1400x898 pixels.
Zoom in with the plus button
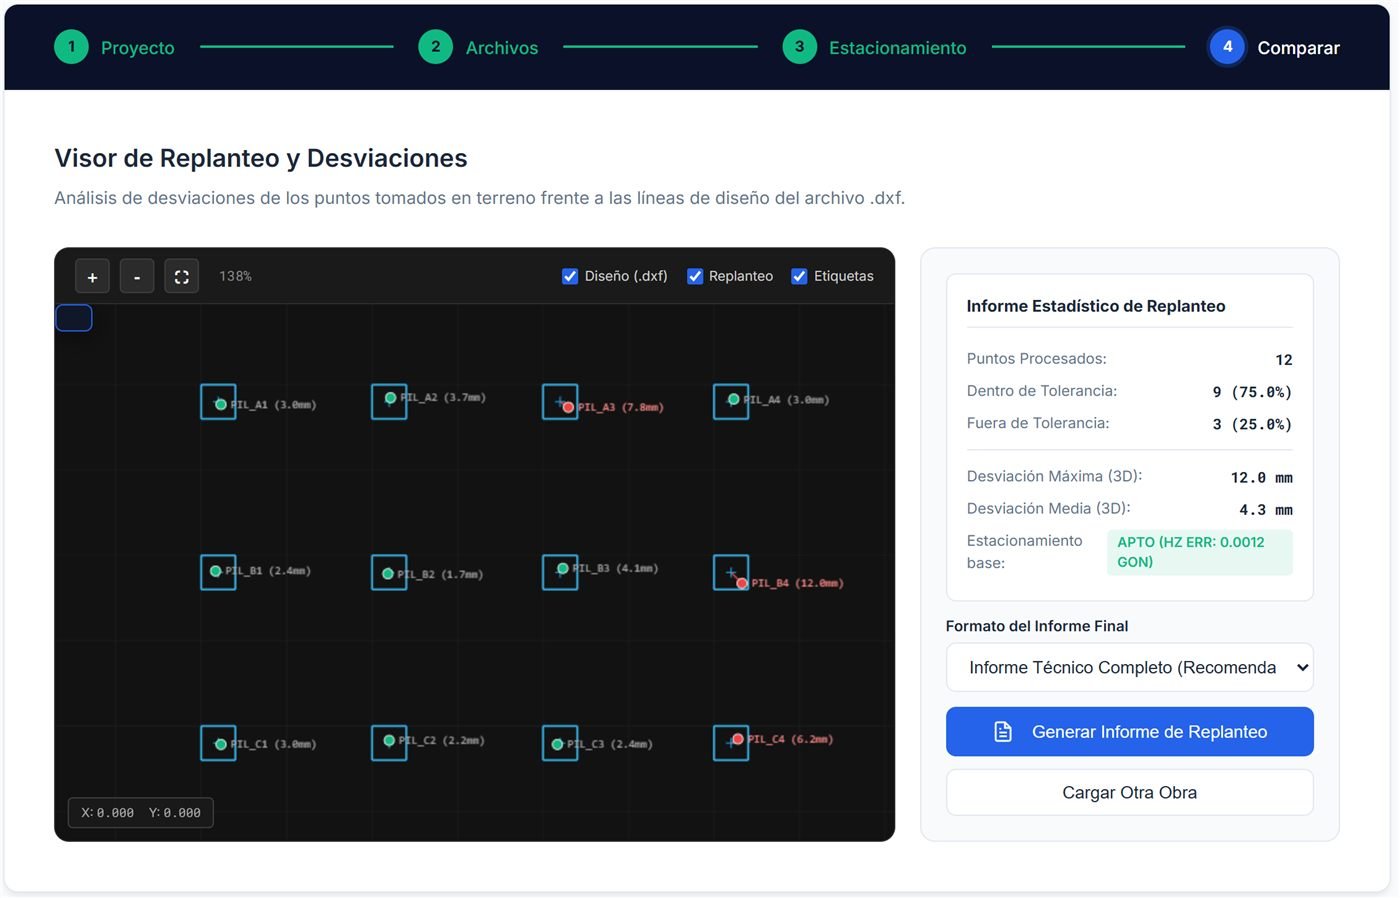tap(92, 277)
